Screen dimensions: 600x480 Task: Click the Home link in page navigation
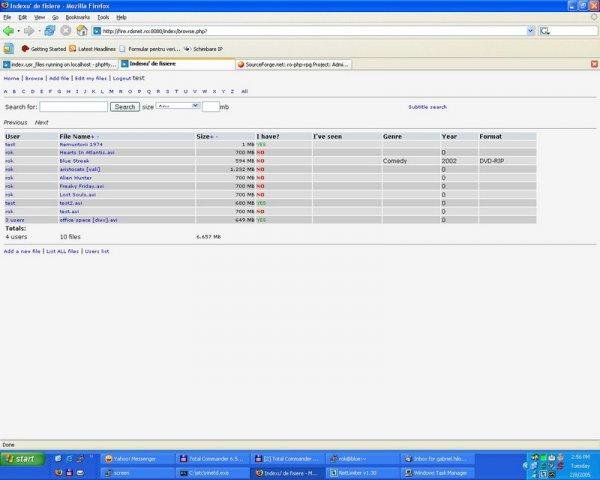[11, 78]
